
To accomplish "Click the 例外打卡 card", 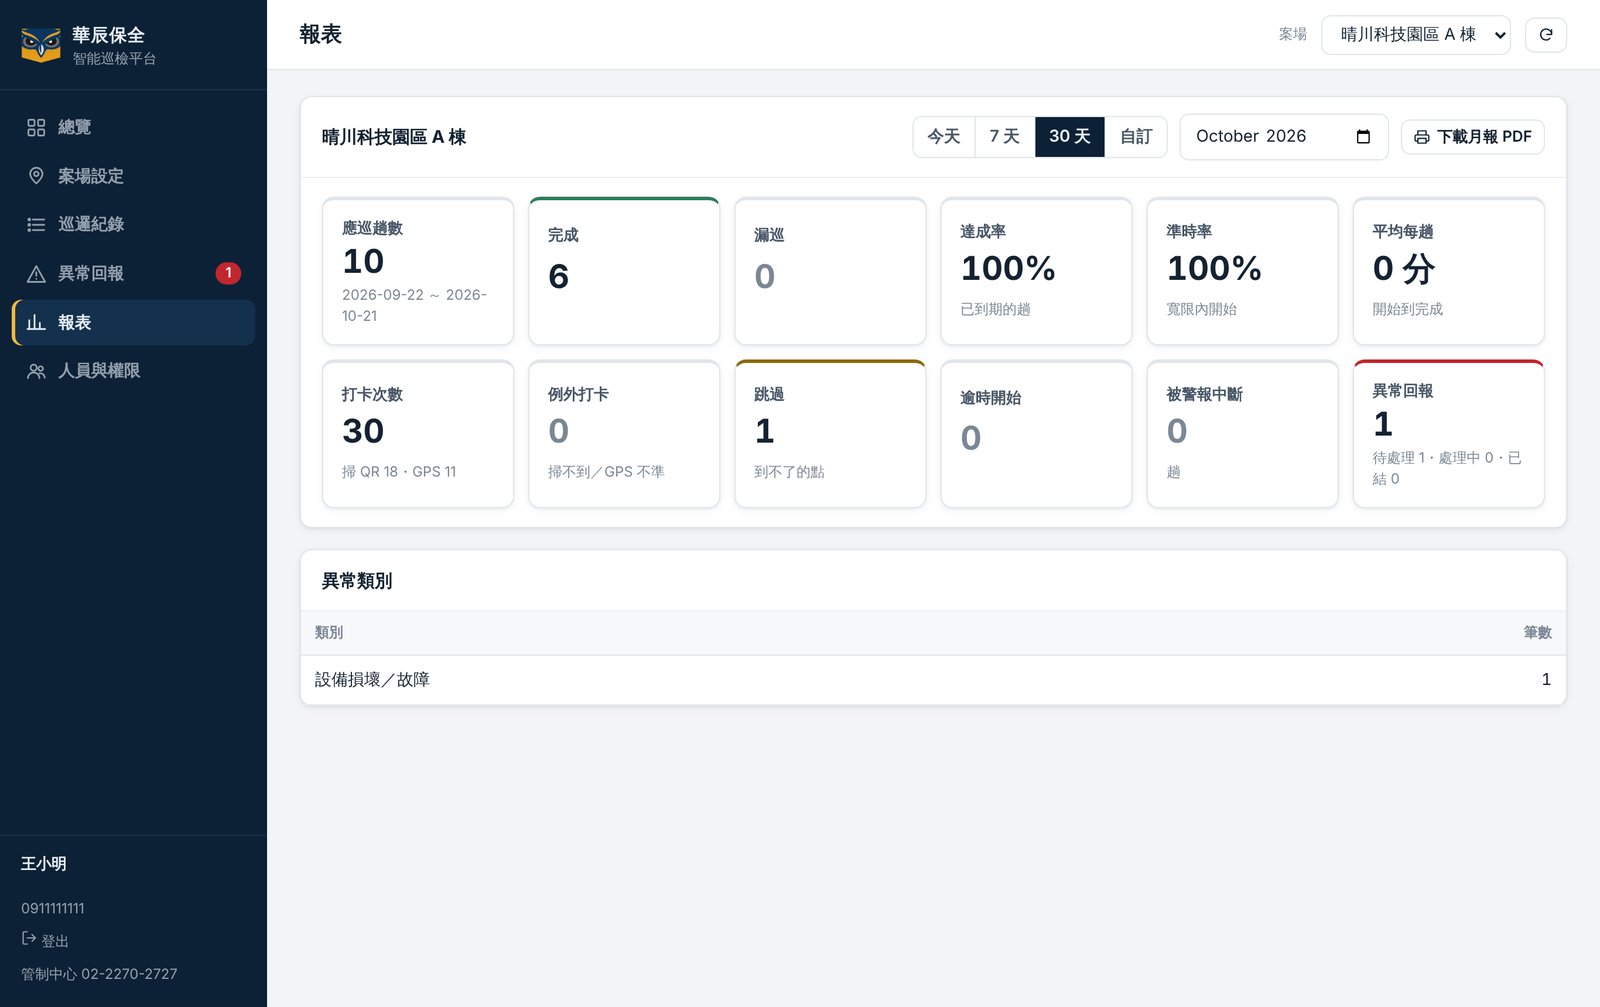I will pos(624,434).
